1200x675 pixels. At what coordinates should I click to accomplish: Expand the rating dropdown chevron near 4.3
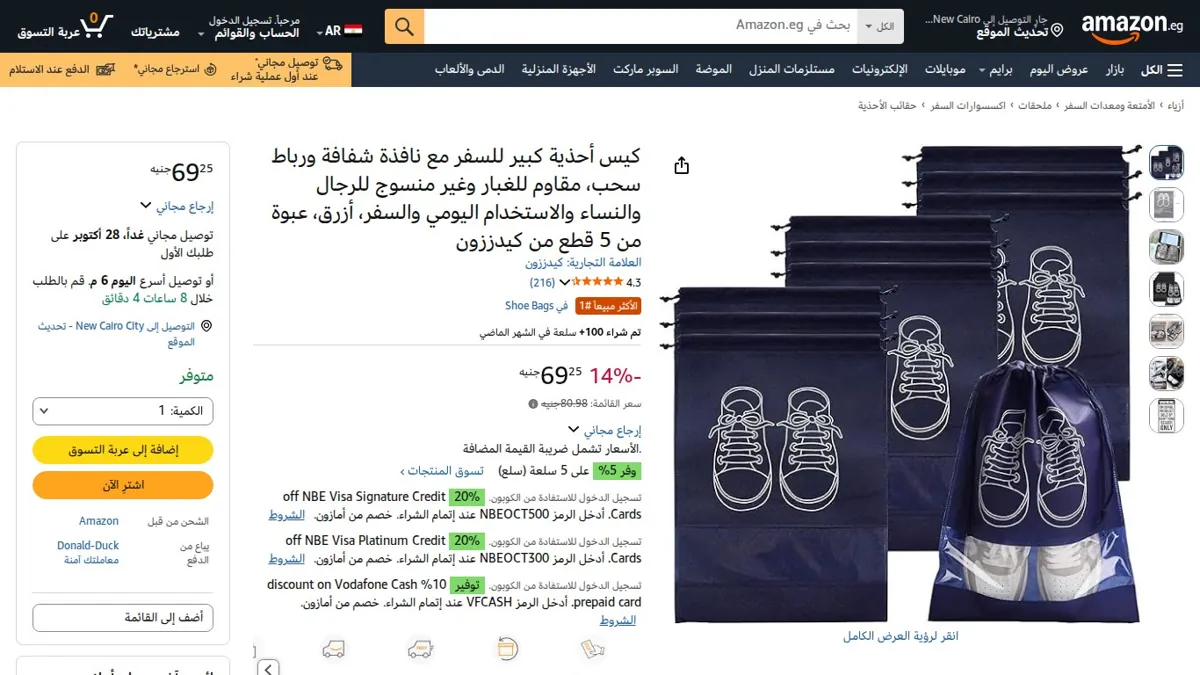tap(565, 283)
